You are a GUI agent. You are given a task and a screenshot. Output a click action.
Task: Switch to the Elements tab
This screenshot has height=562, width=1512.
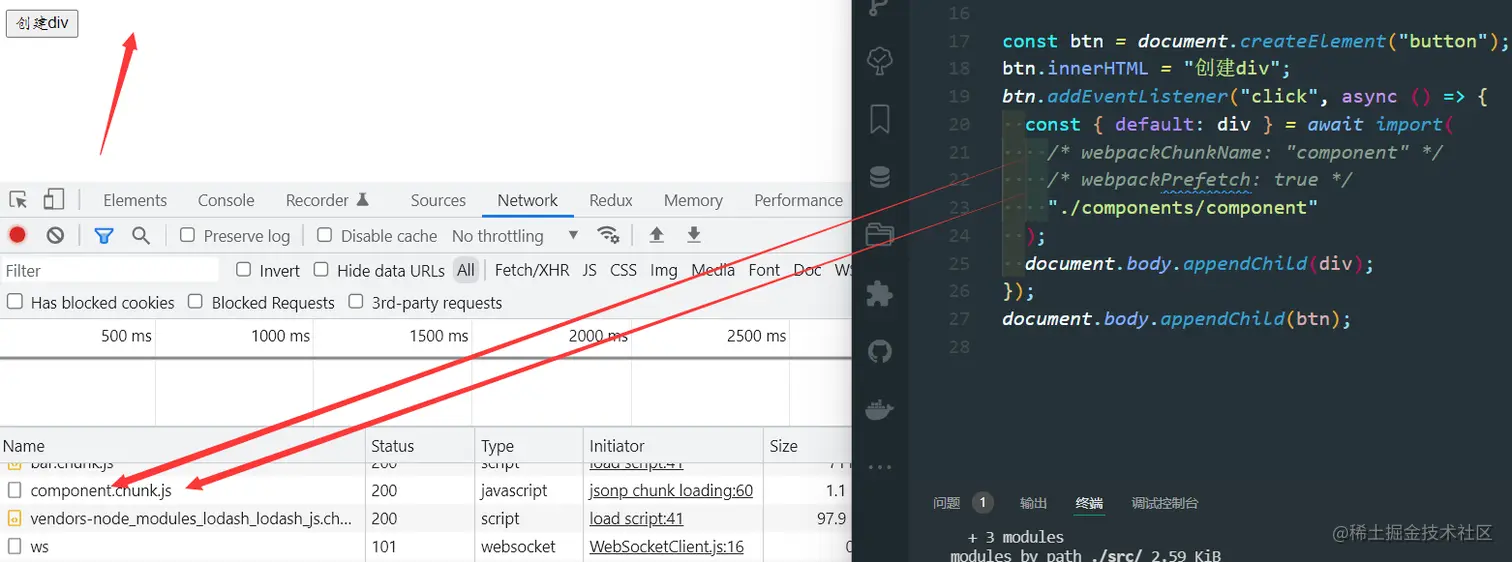click(135, 200)
